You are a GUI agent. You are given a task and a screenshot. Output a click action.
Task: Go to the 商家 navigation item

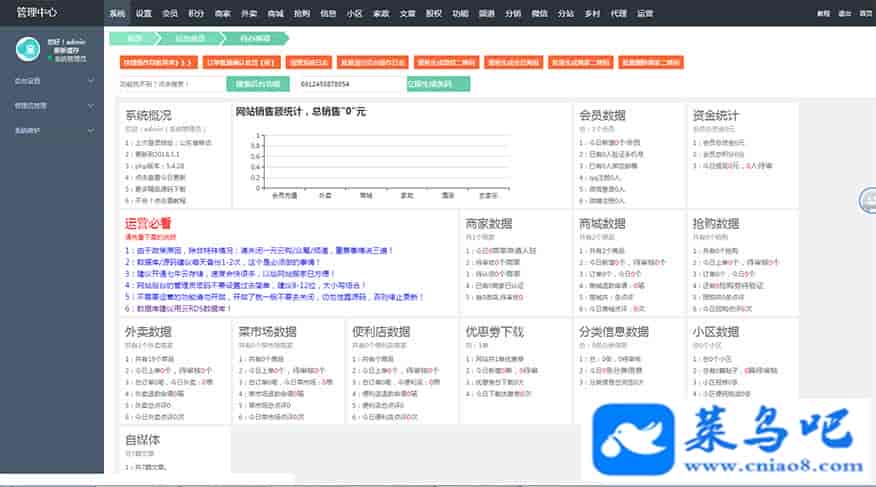point(222,14)
